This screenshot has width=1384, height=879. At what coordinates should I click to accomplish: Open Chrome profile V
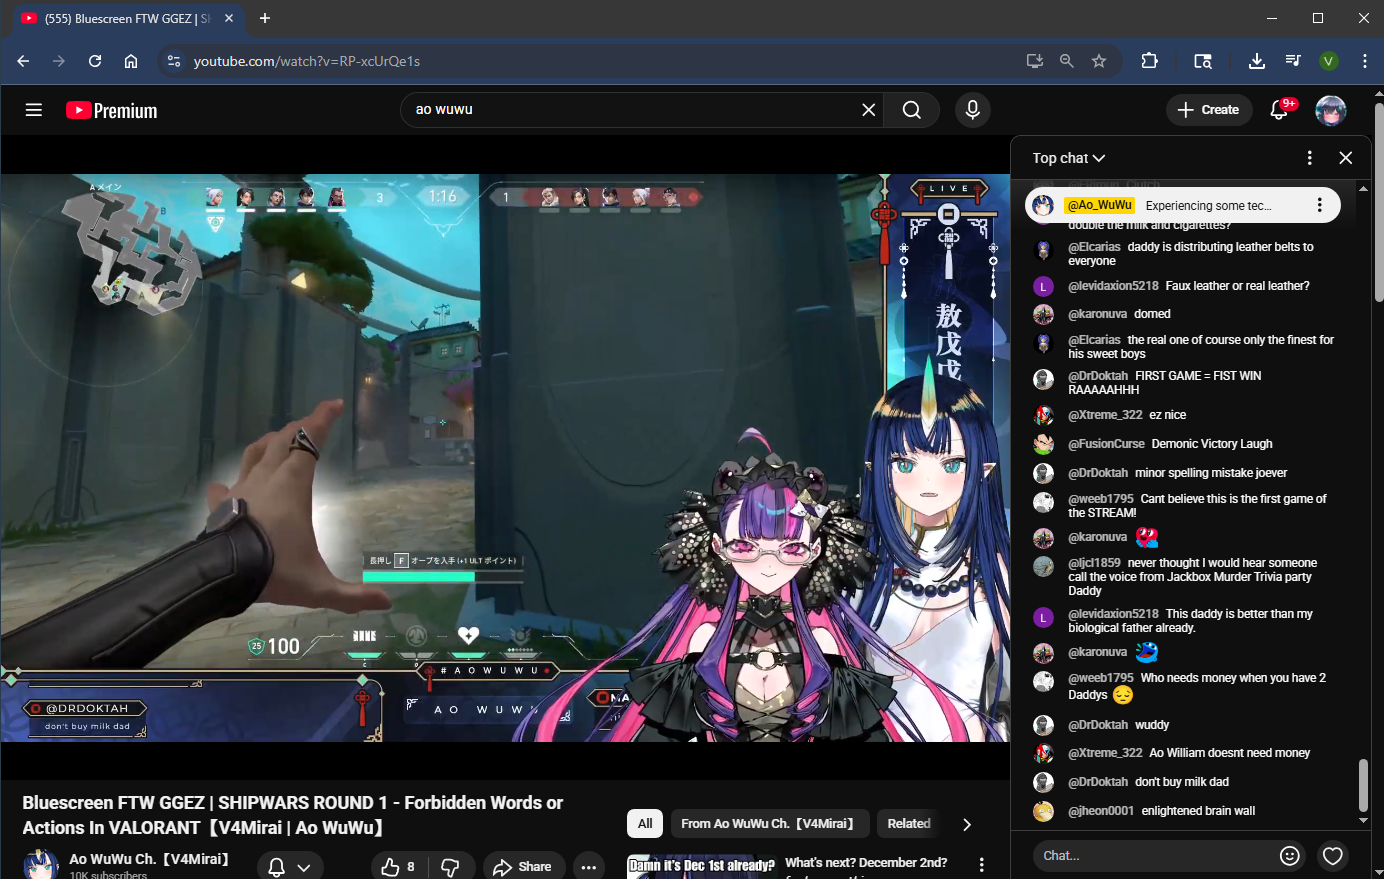[1329, 61]
